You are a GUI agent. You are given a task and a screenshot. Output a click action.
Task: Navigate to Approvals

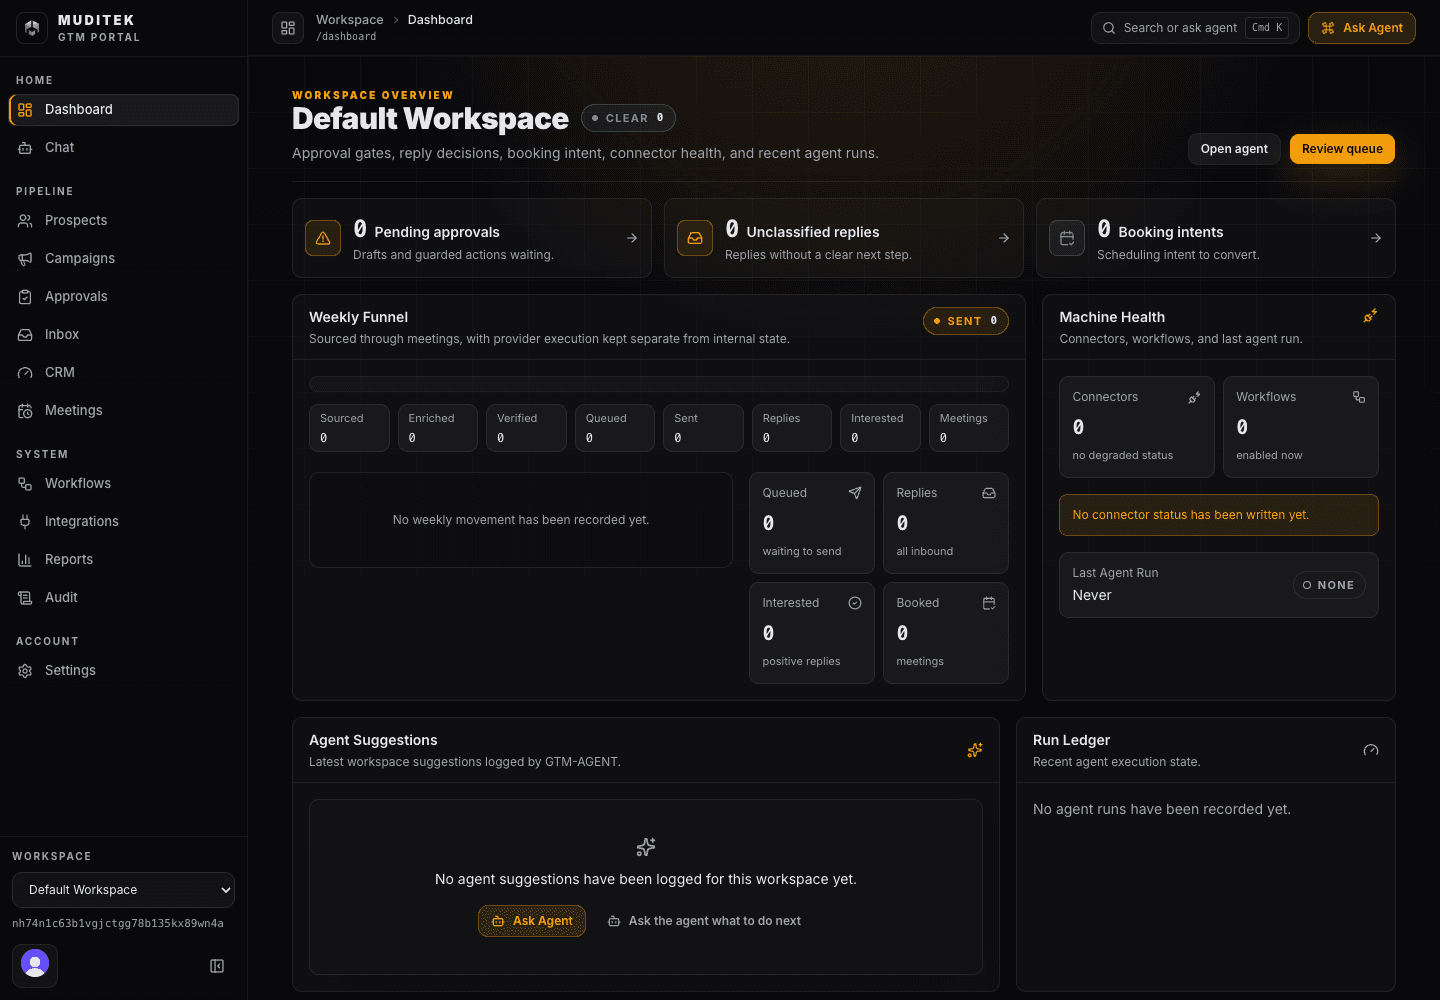tap(124, 297)
